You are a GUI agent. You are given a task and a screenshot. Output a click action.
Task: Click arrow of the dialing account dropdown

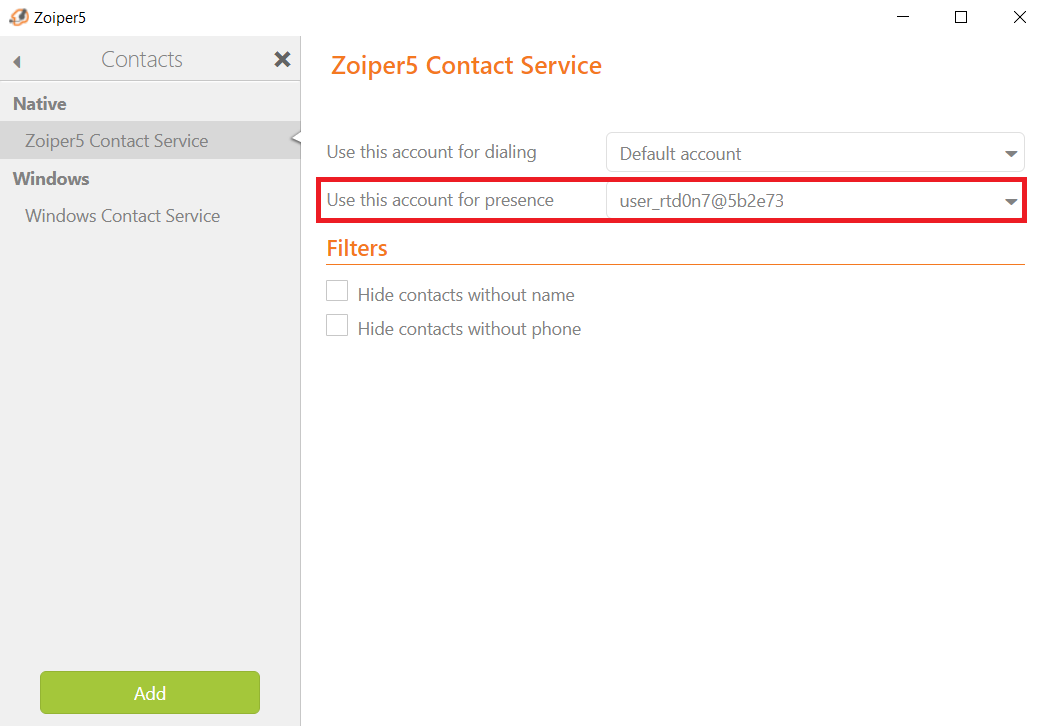[1010, 153]
